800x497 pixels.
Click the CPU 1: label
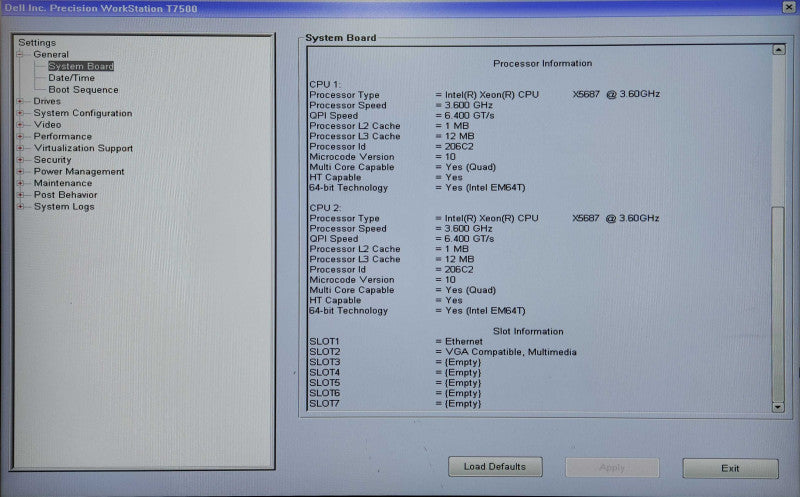(x=324, y=84)
